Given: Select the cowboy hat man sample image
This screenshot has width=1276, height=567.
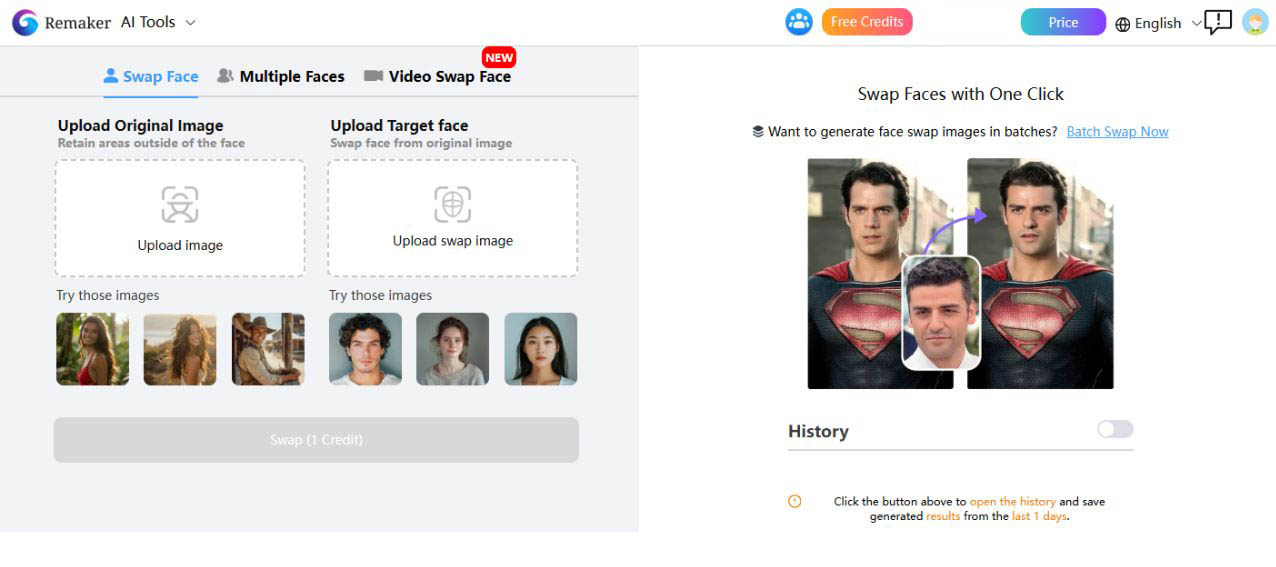Looking at the screenshot, I should click(268, 349).
